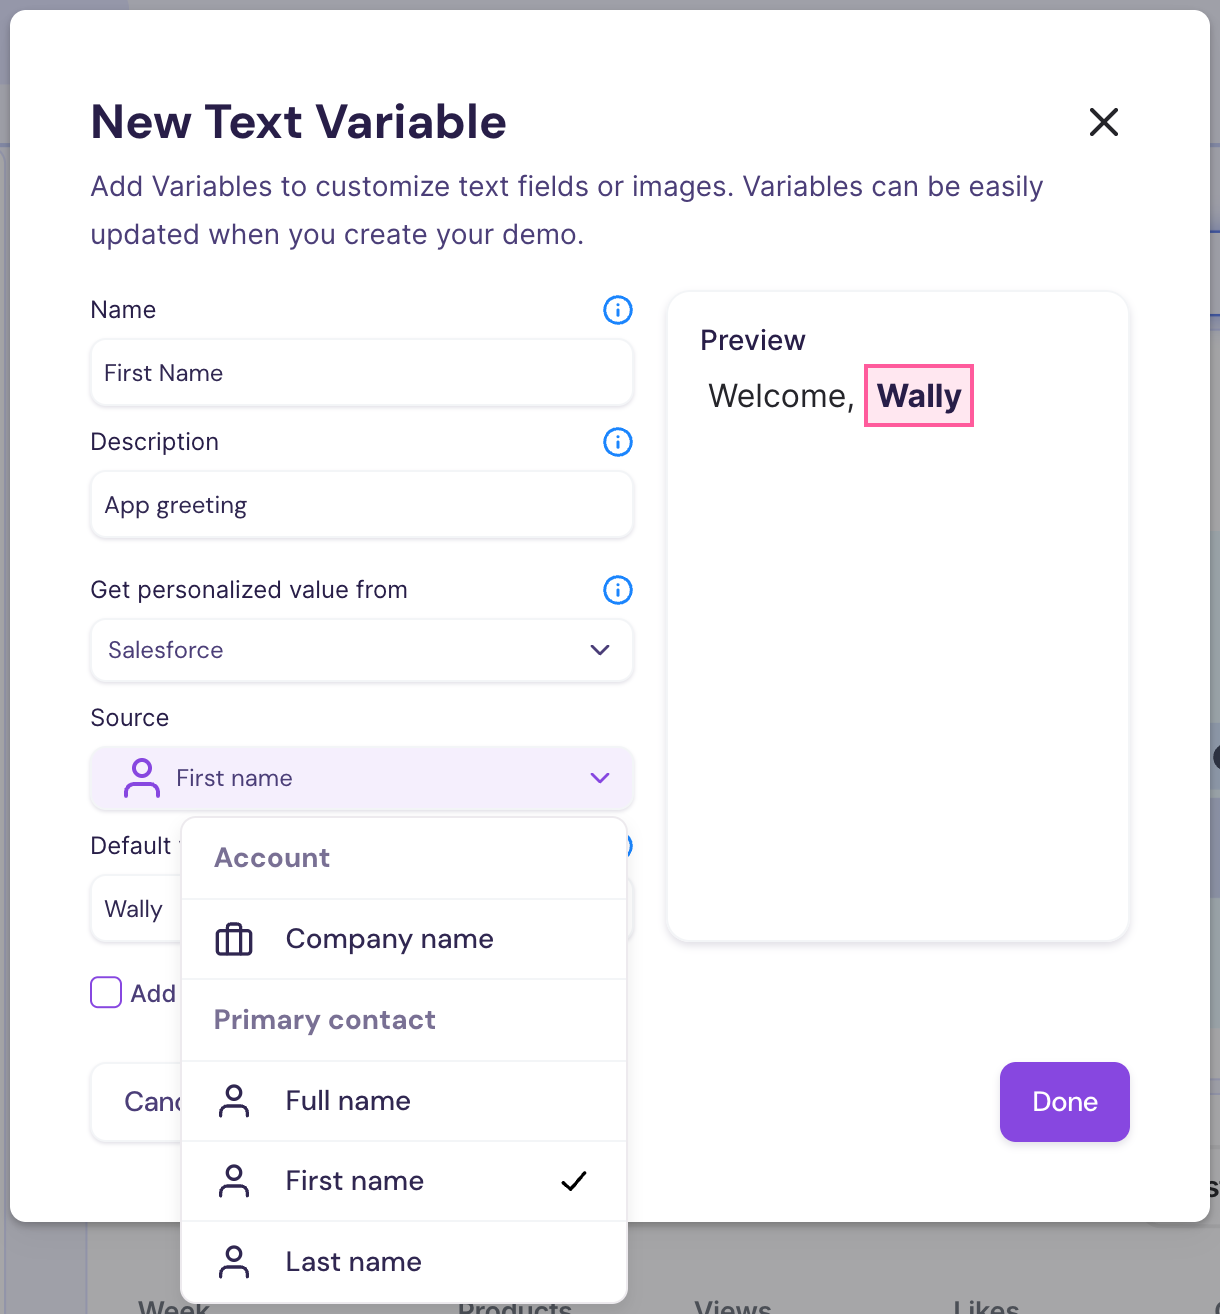Click the person icon beside Full name
The height and width of the screenshot is (1314, 1220).
pos(234,1101)
